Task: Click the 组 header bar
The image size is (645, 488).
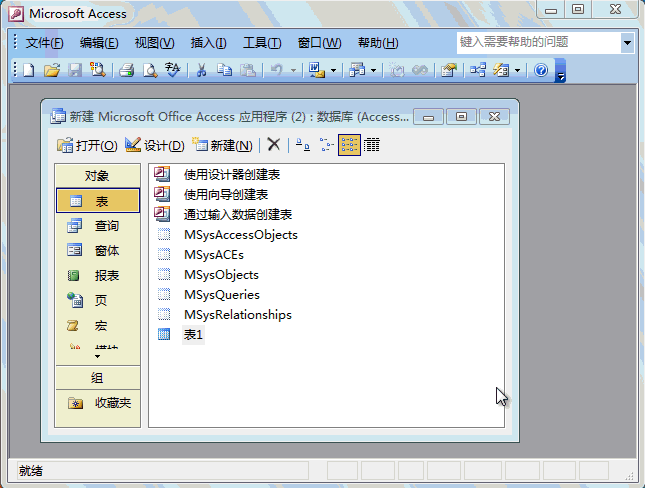Action: point(97,378)
